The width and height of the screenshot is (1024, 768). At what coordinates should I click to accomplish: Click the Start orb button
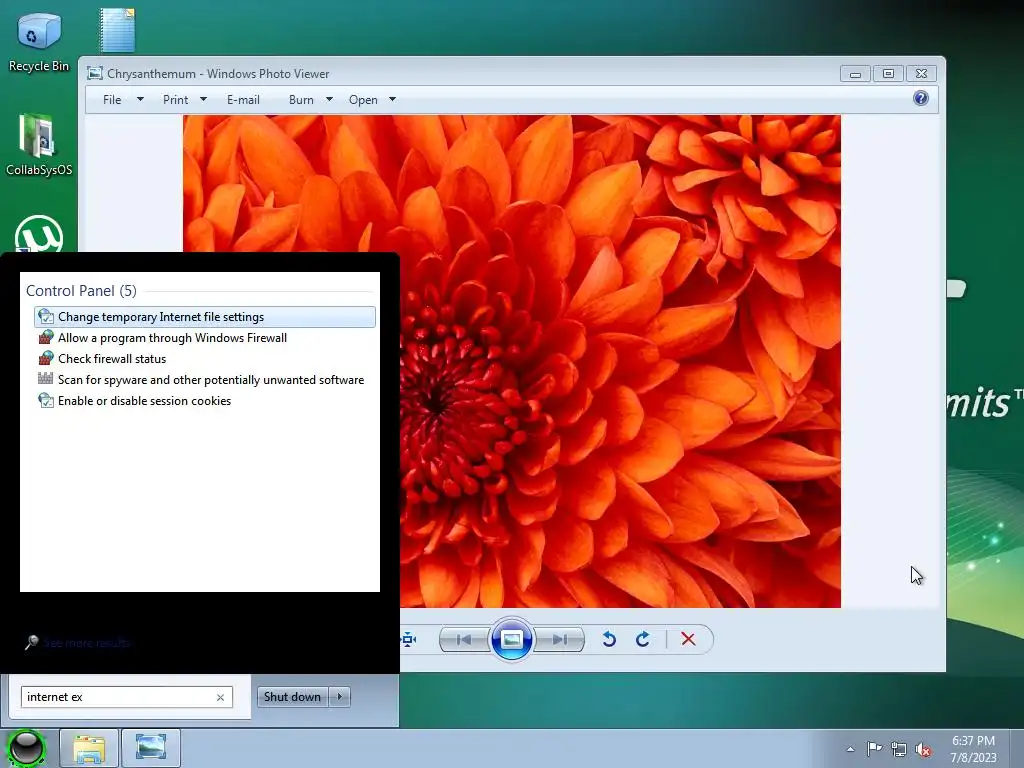27,748
